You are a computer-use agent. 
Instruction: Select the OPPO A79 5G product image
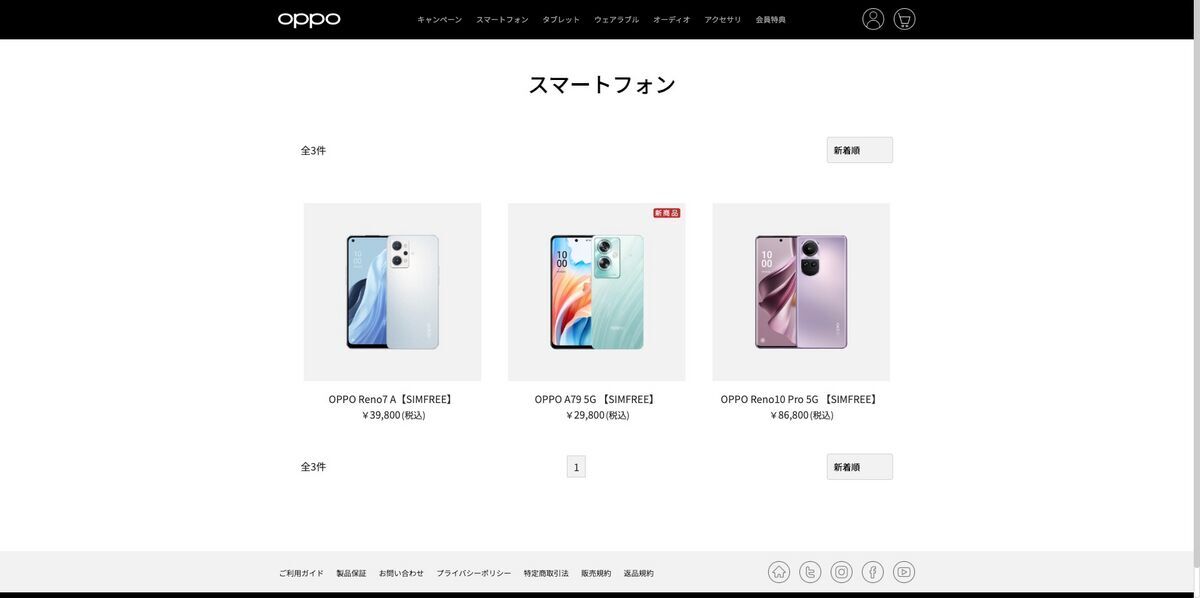click(597, 292)
